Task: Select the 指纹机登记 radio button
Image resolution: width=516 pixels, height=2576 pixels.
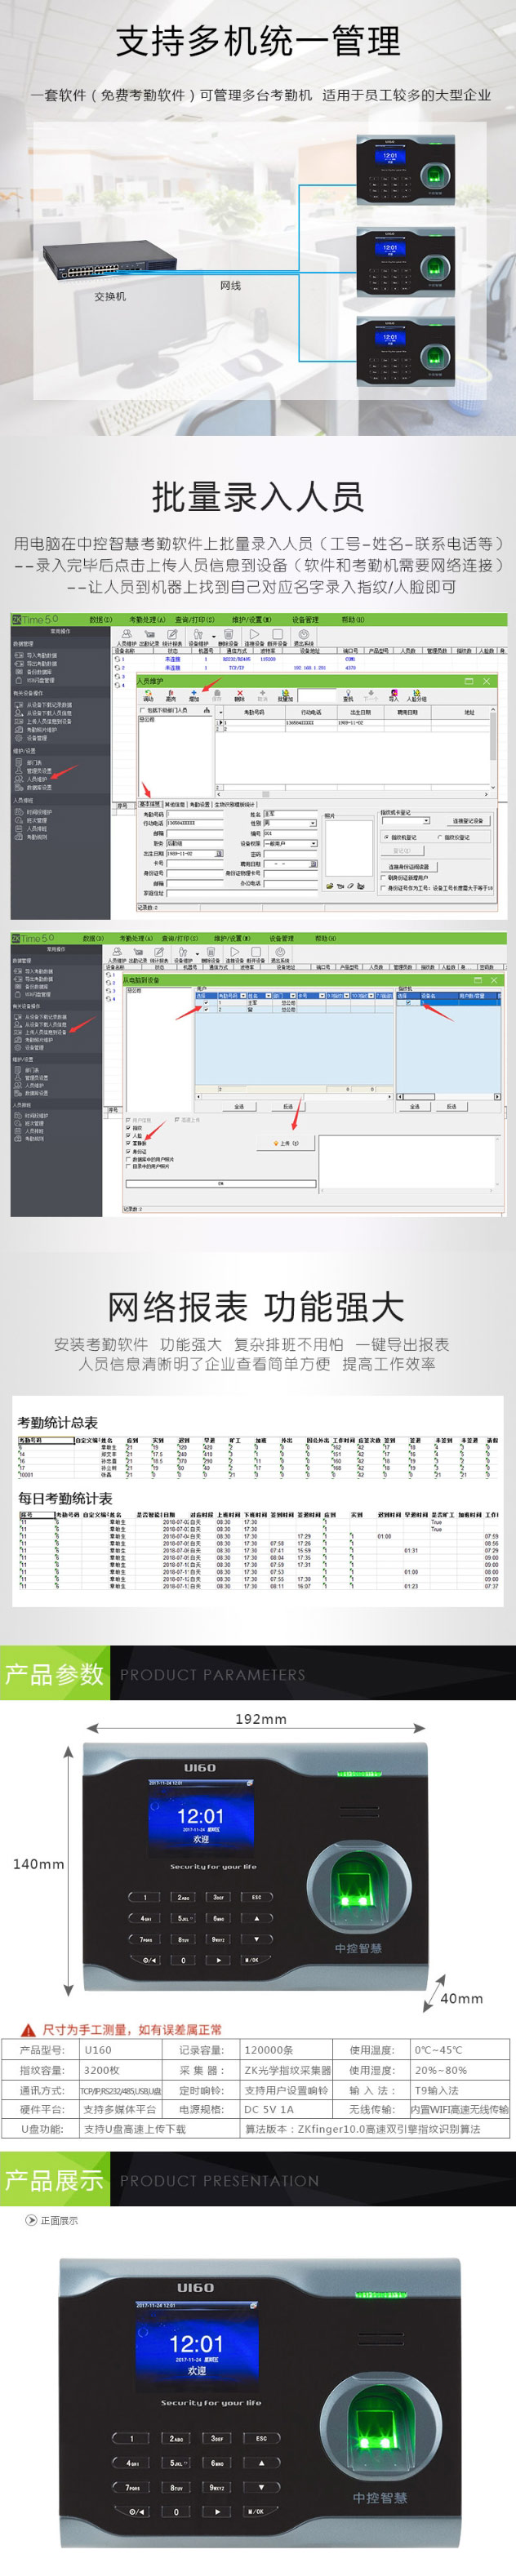Action: 386,837
